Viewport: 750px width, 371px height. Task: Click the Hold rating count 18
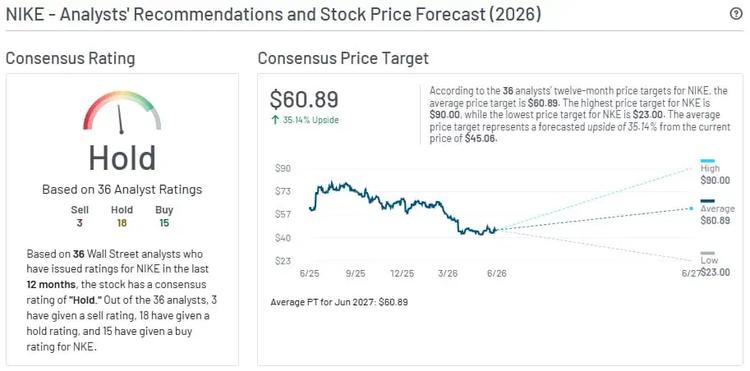click(122, 223)
